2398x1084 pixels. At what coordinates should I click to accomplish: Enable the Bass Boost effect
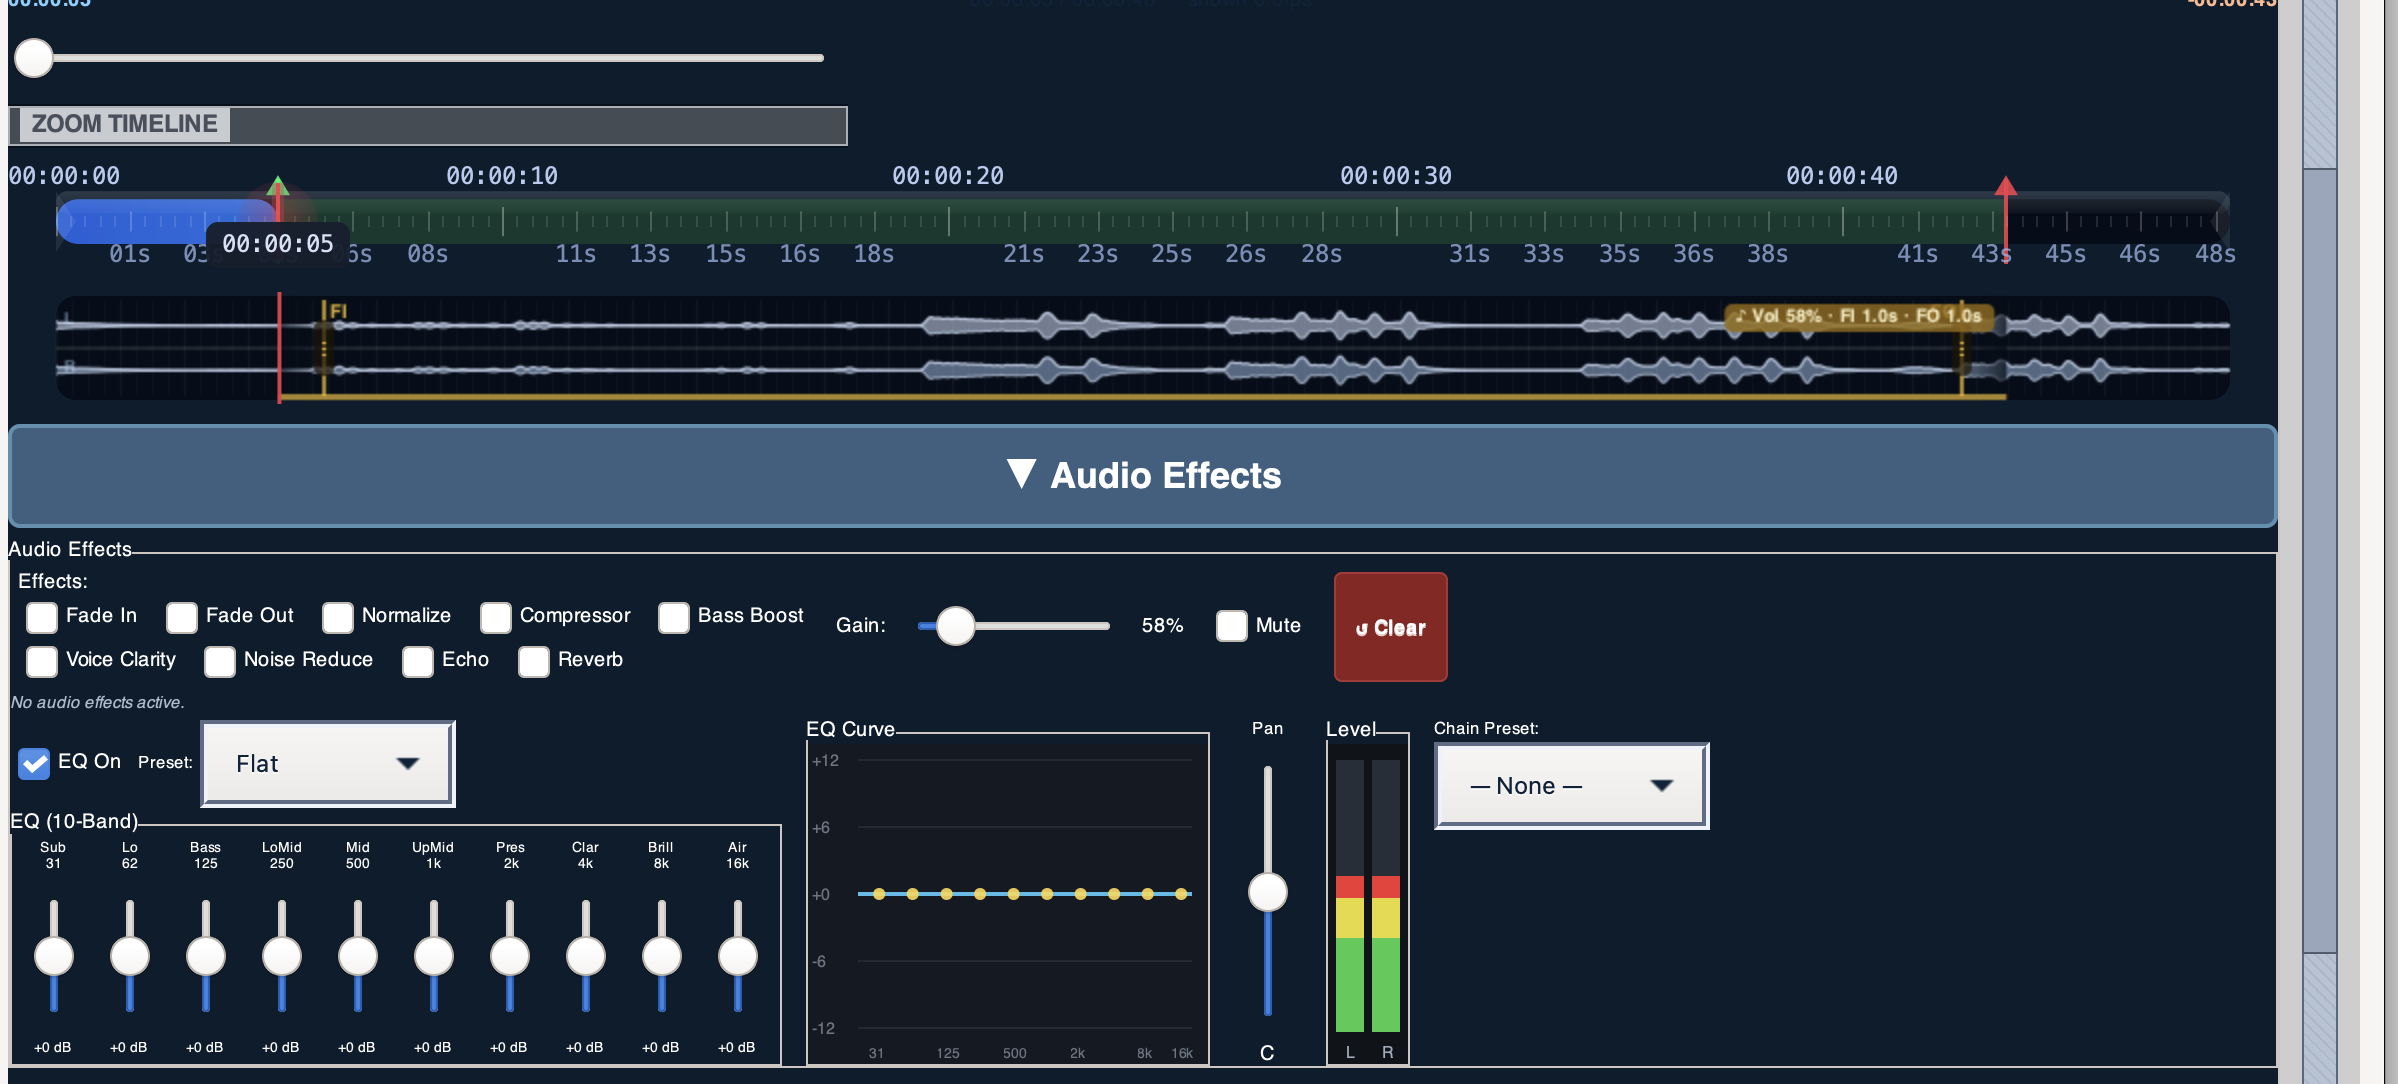(672, 619)
